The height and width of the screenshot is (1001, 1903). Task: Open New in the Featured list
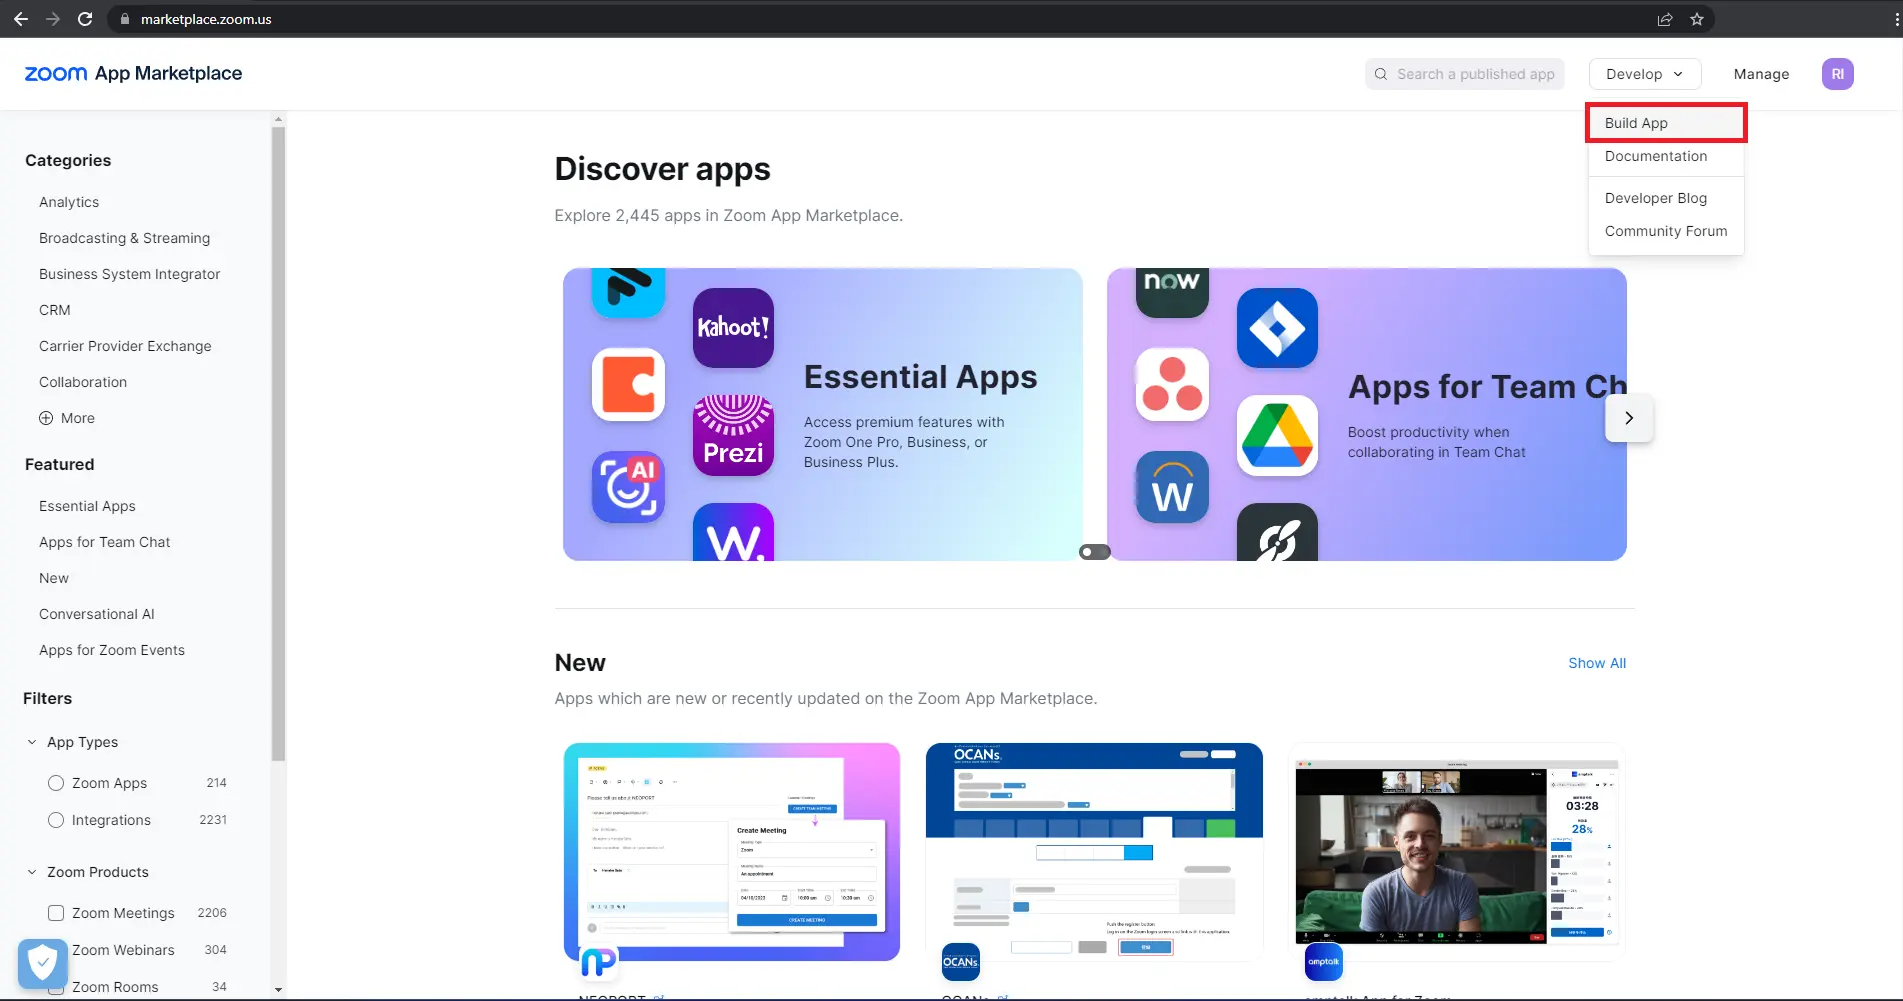(54, 578)
